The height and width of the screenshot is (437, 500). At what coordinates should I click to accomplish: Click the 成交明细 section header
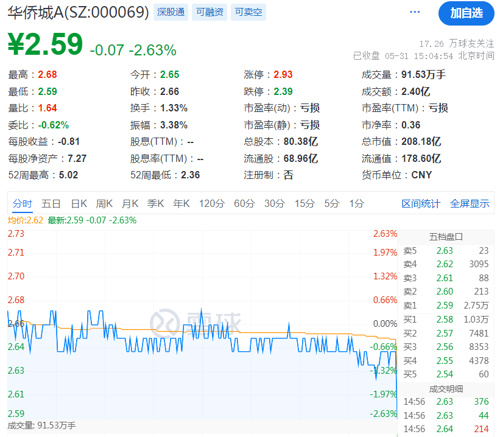tap(446, 389)
